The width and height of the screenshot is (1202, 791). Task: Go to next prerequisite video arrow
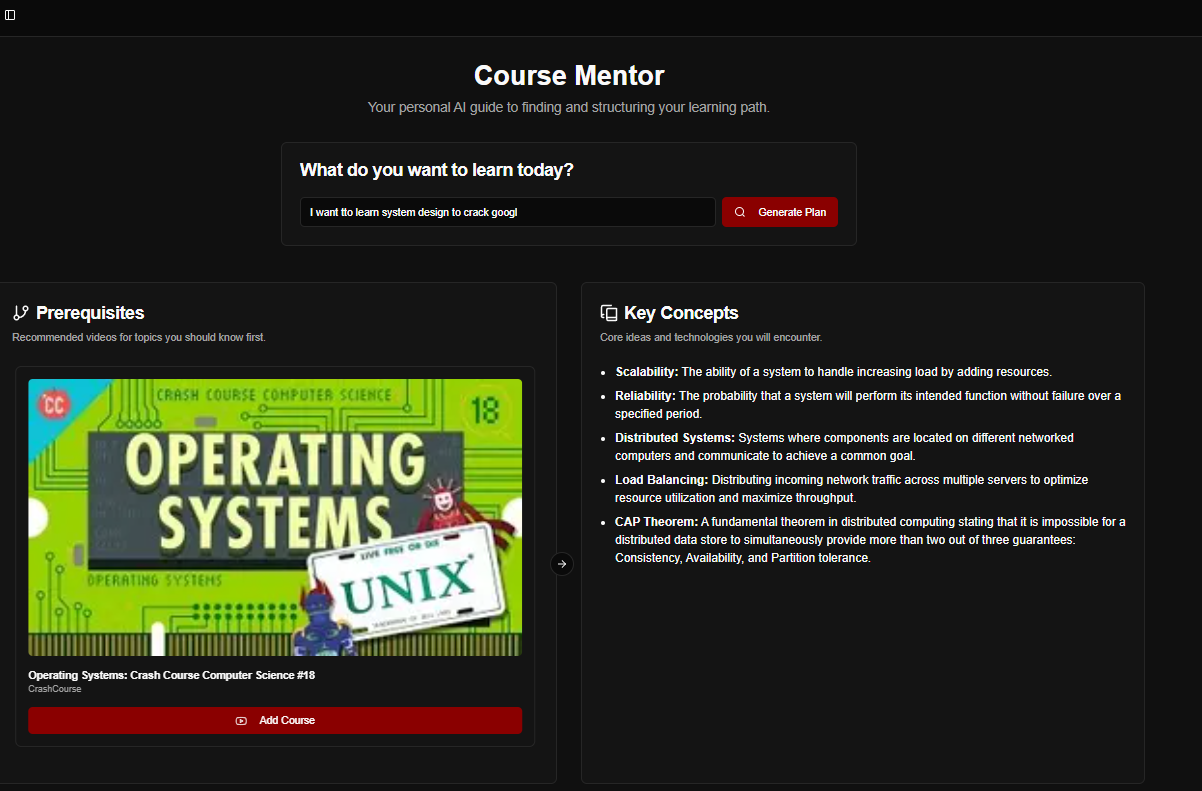click(562, 564)
